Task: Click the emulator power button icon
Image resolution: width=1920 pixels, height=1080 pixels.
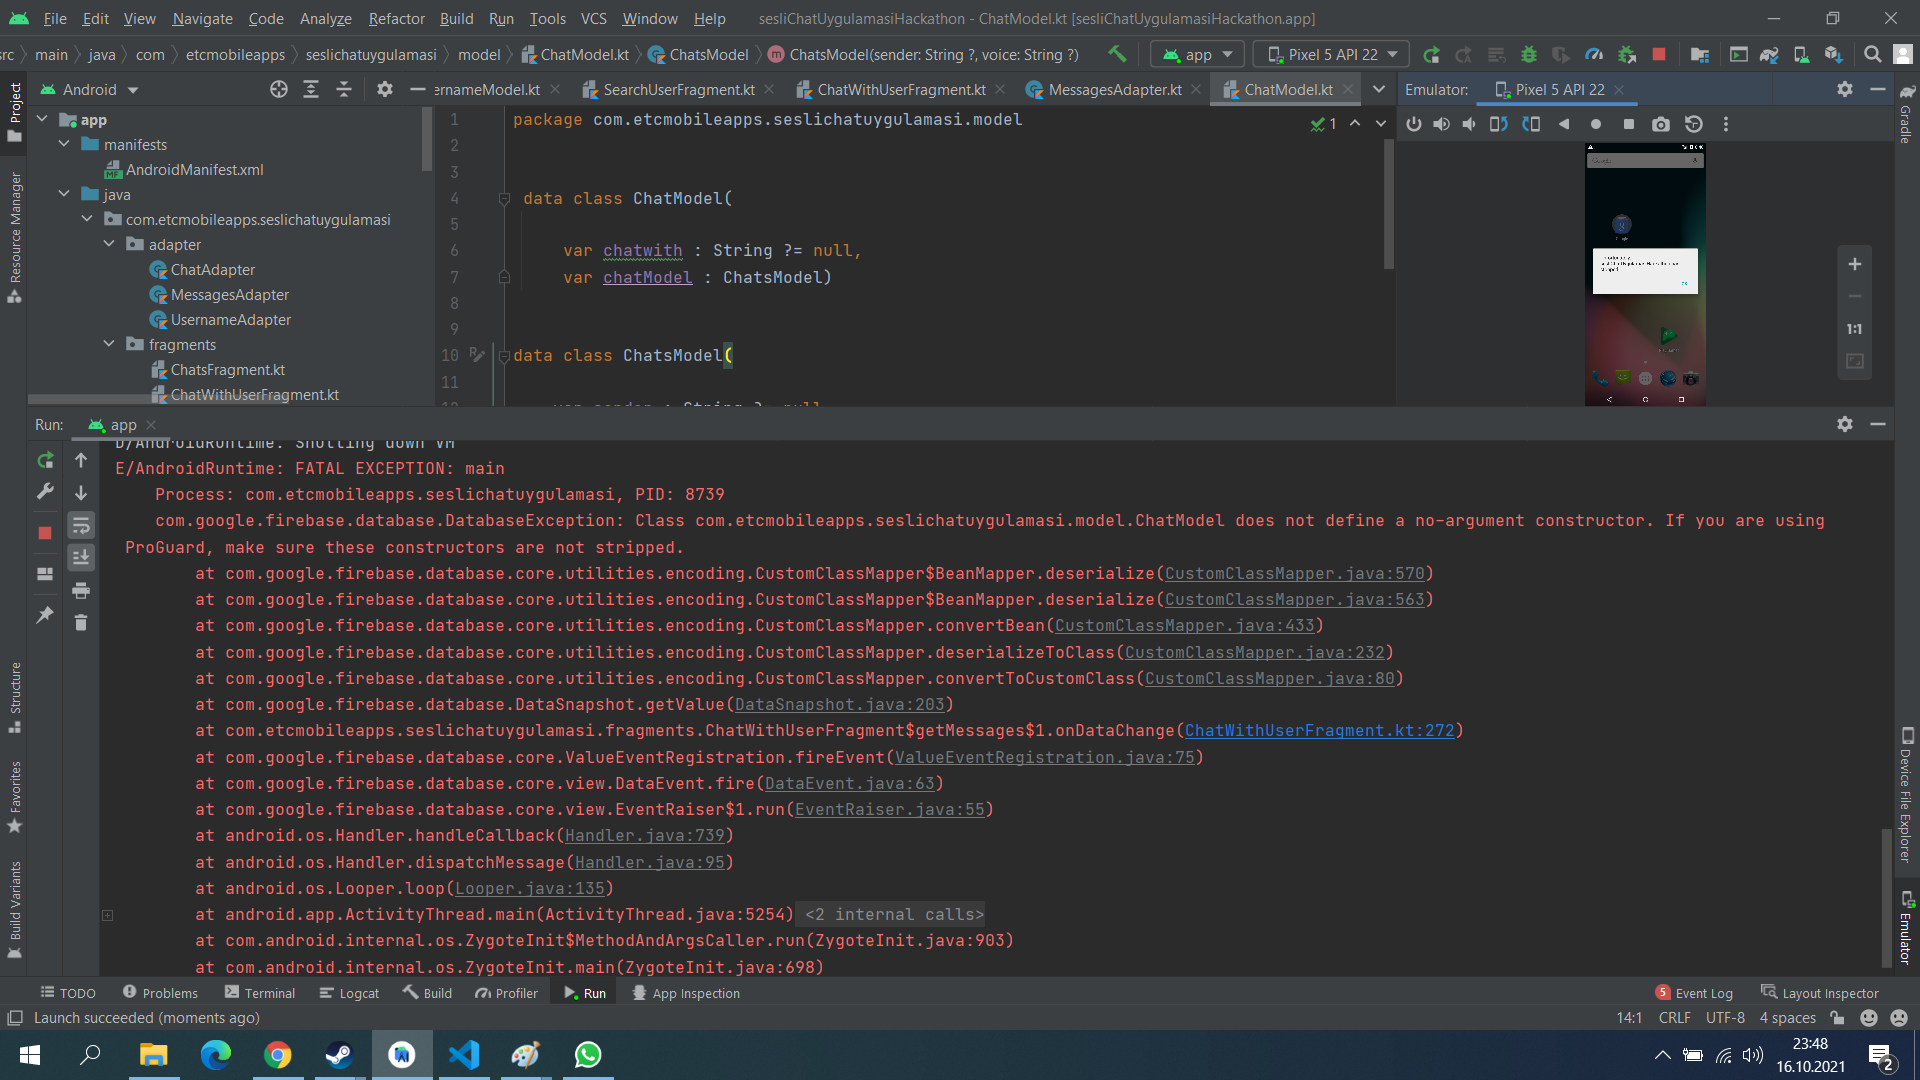Action: point(1414,124)
